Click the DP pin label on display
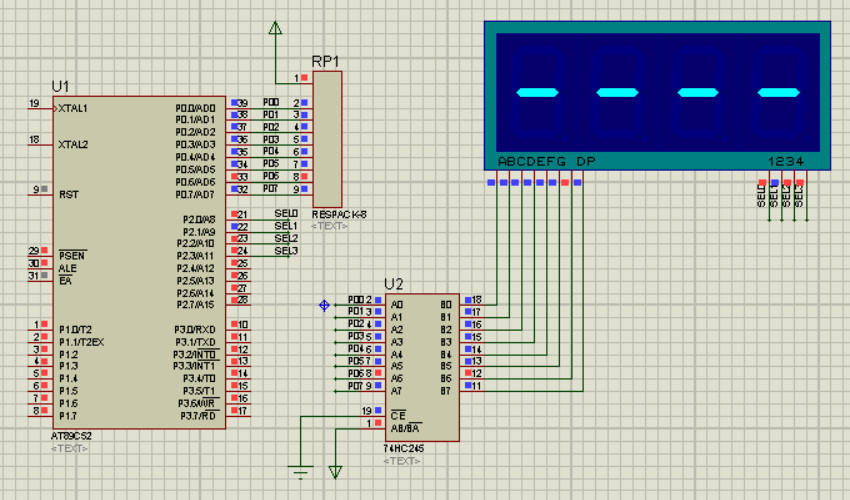850x500 pixels. tap(585, 161)
